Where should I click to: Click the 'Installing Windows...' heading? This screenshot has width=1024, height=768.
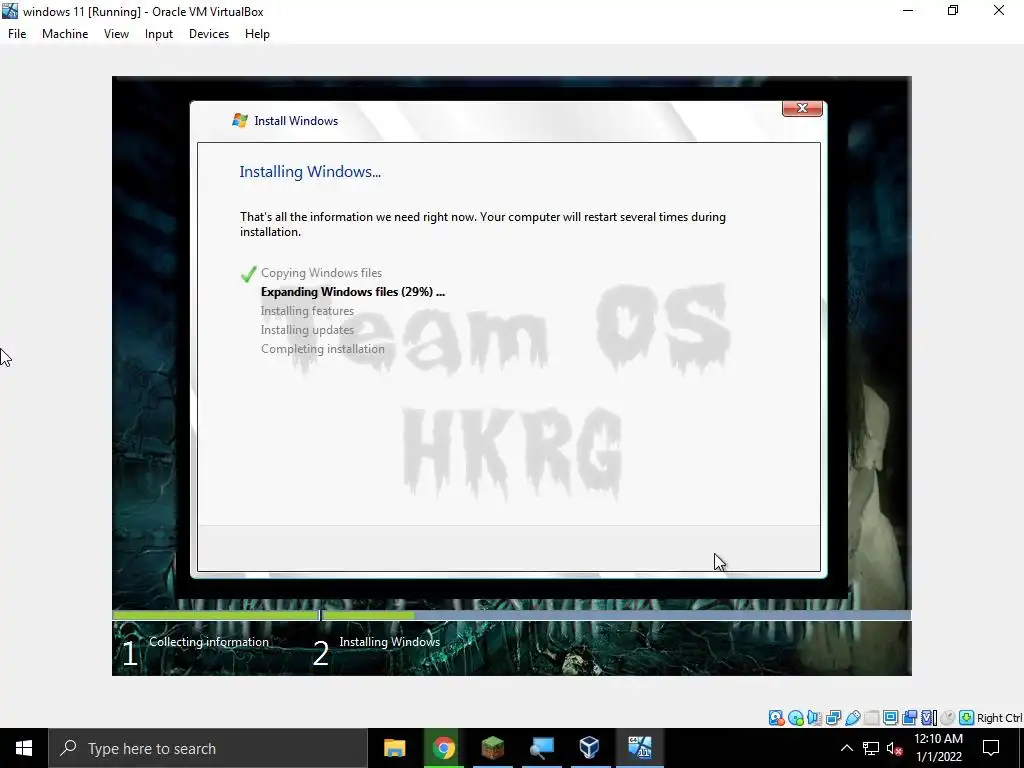310,172
